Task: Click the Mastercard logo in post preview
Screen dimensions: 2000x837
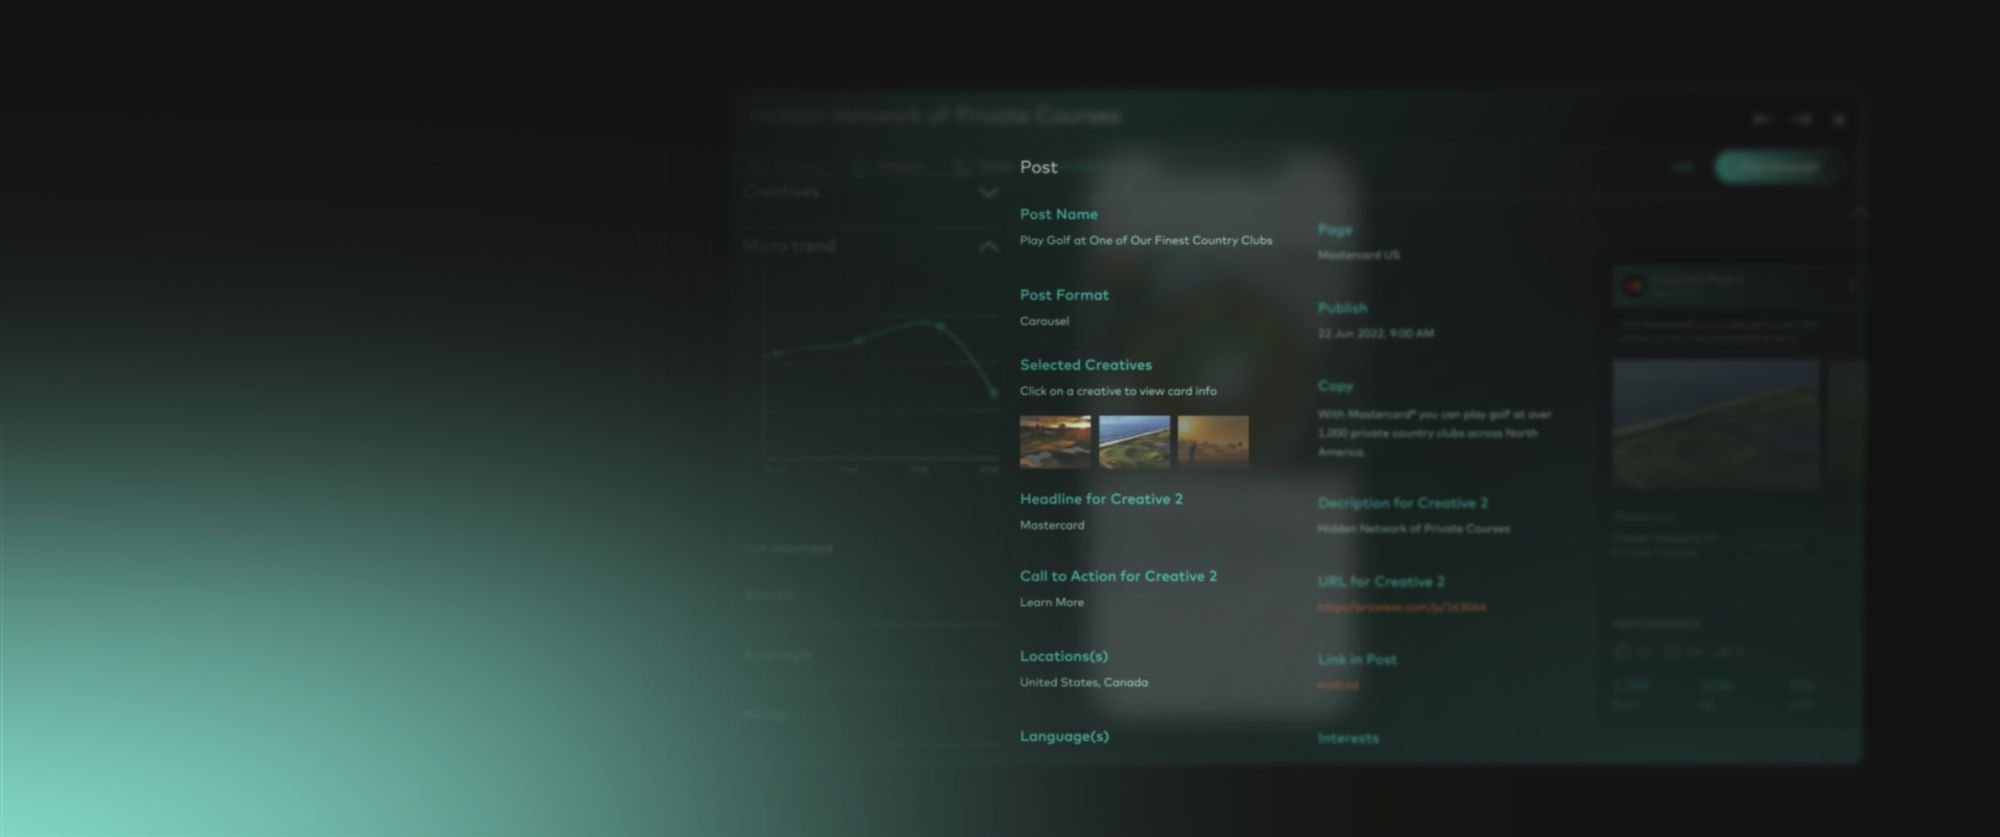Action: (1632, 287)
